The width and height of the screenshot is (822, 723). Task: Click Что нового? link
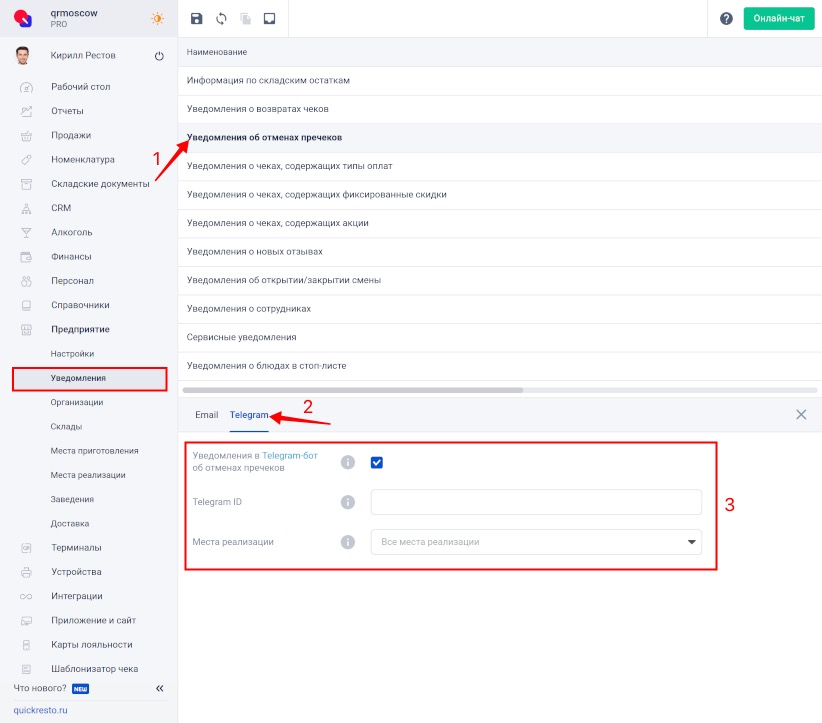click(40, 688)
